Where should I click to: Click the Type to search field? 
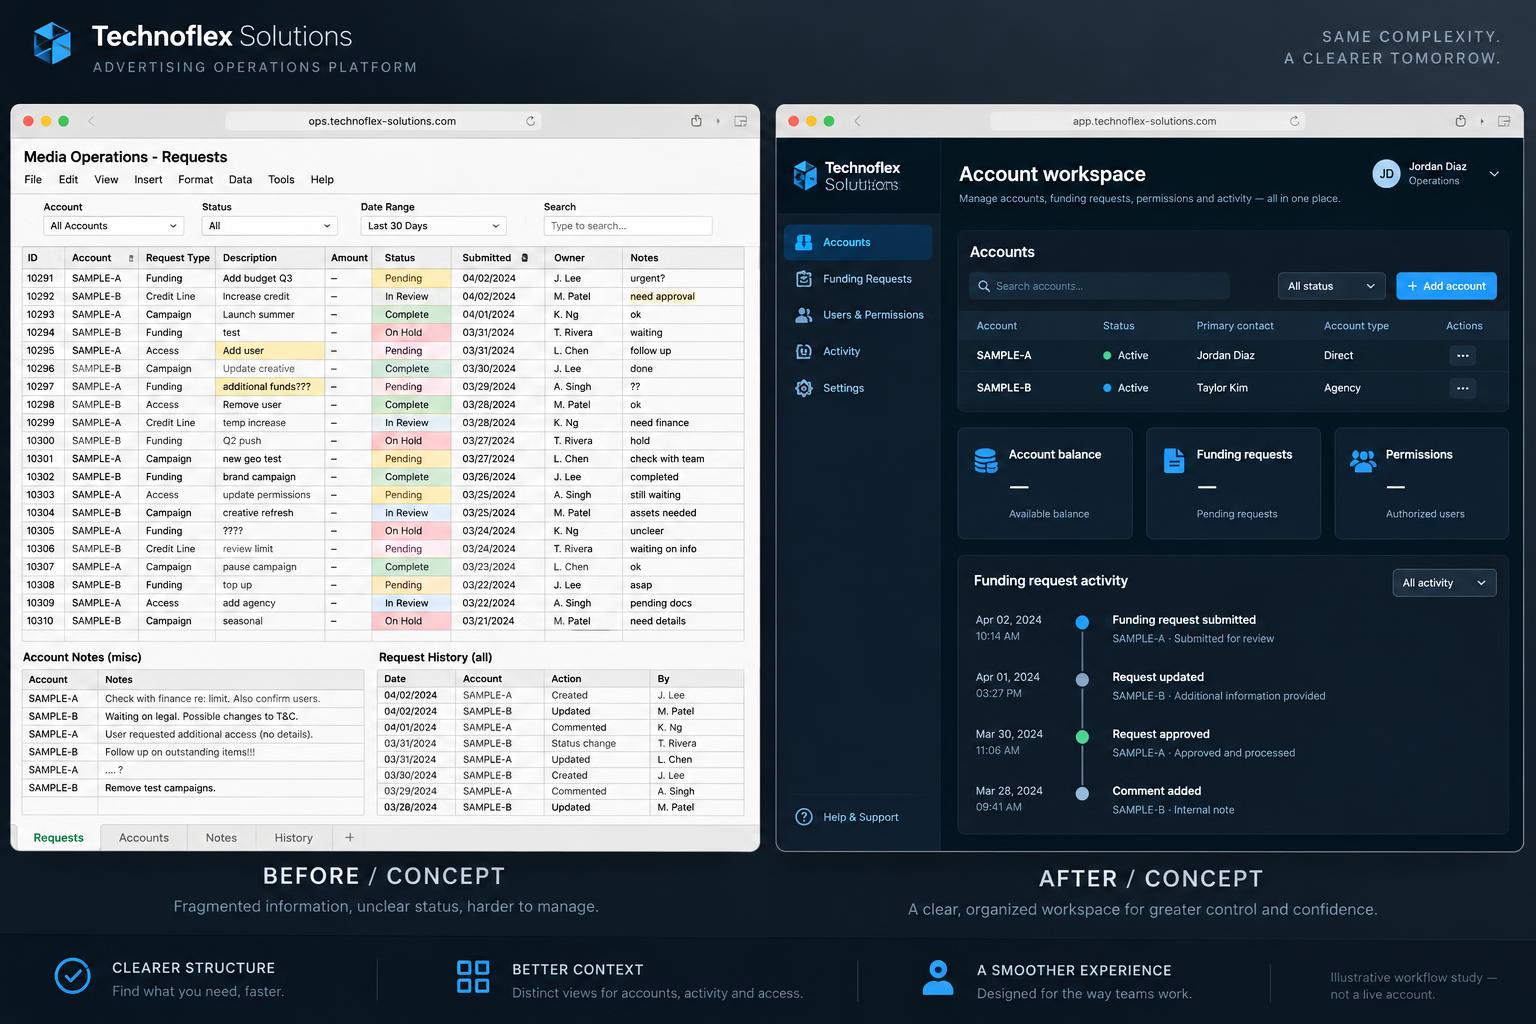point(628,226)
